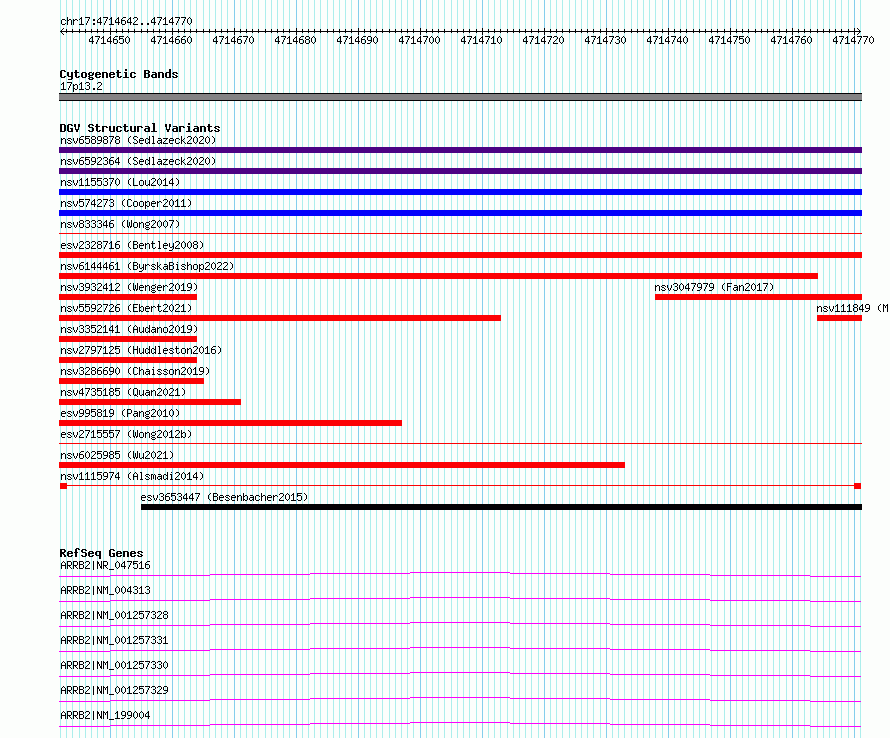Select the purple bar under nsv6592364
The width and height of the screenshot is (890, 738).
(x=460, y=171)
